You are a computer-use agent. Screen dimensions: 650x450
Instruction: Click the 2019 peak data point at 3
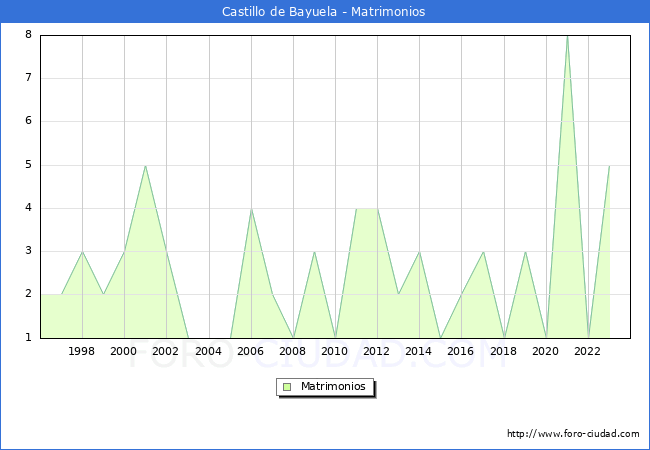coord(525,252)
